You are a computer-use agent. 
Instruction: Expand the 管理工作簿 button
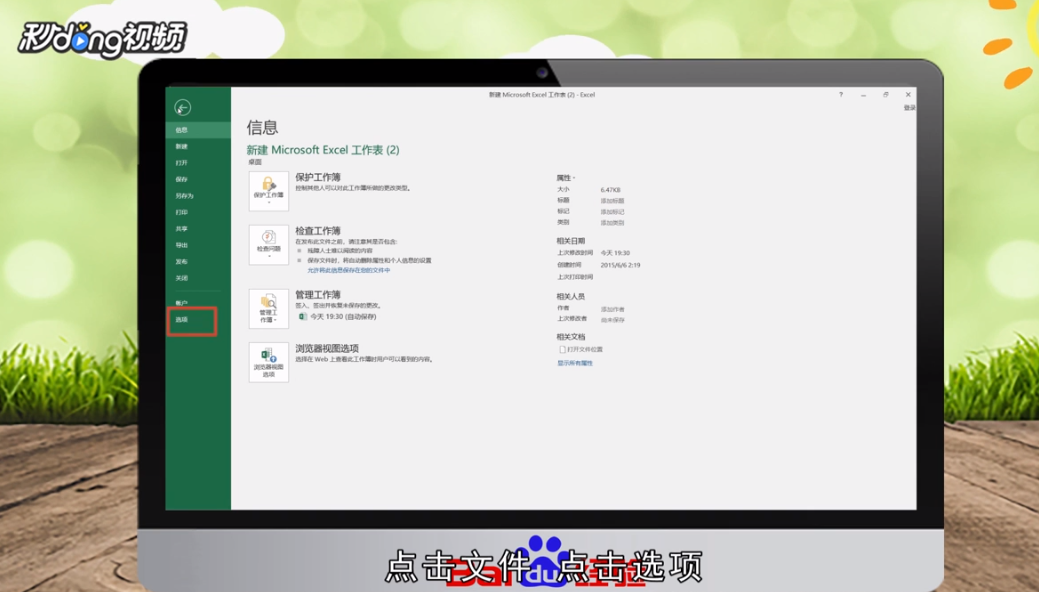268,308
